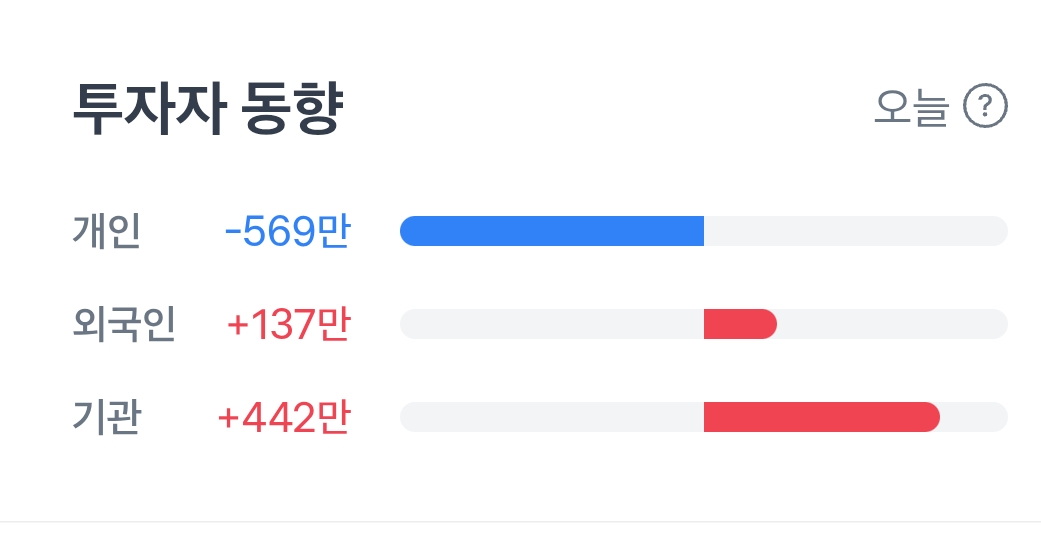Select the 개인 investor row label
The image size is (1041, 543).
(106, 231)
